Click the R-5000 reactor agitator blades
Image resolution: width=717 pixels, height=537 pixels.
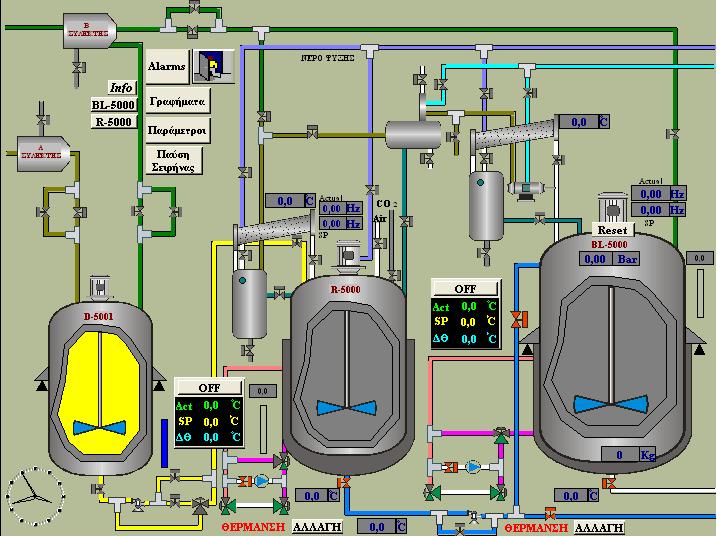click(346, 407)
